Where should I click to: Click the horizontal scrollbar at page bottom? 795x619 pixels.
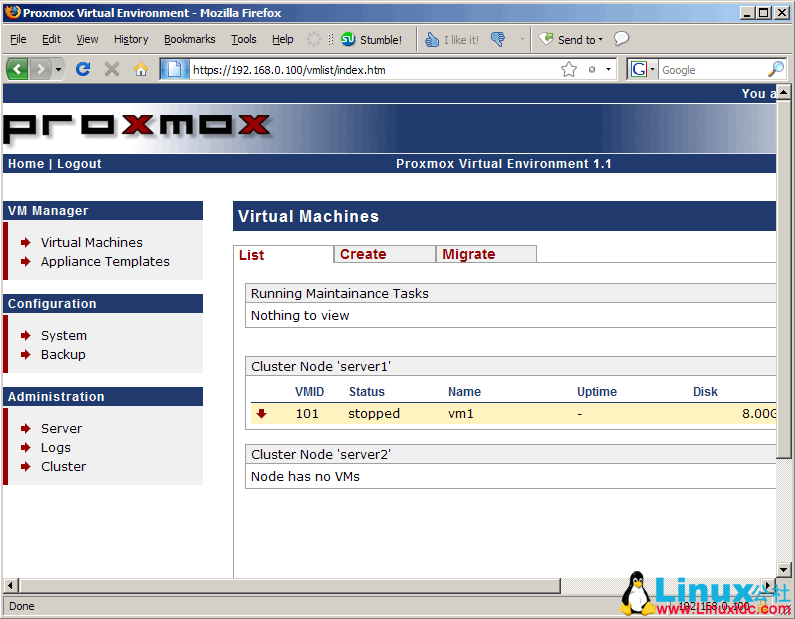click(x=300, y=585)
